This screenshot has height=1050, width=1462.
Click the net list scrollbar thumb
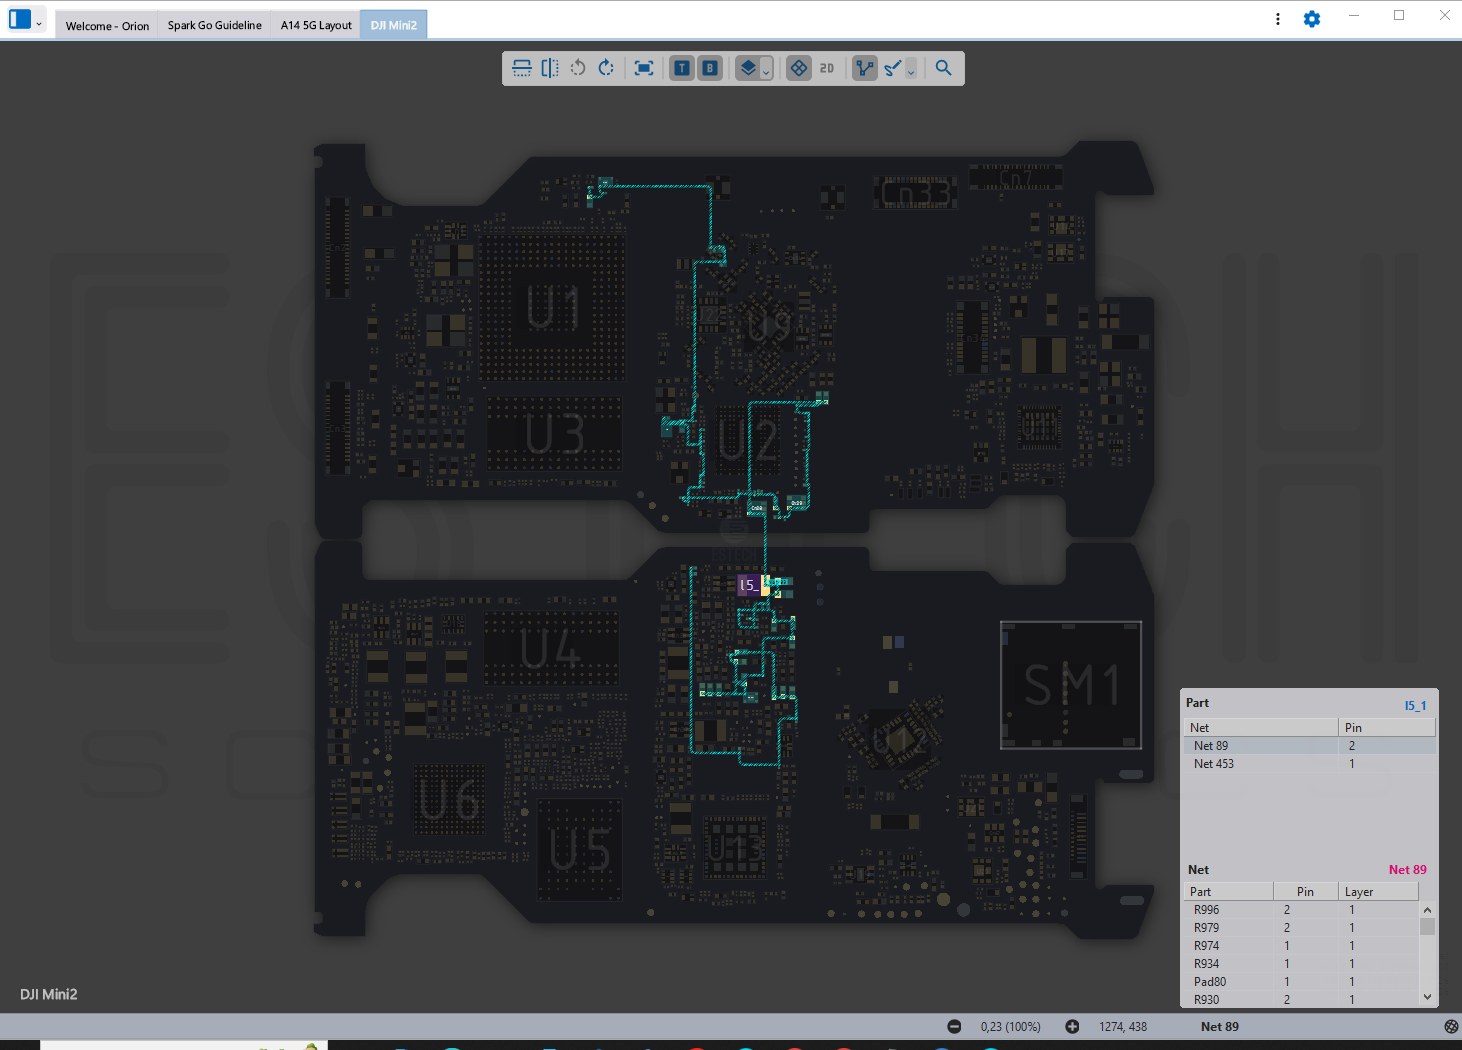pos(1427,926)
